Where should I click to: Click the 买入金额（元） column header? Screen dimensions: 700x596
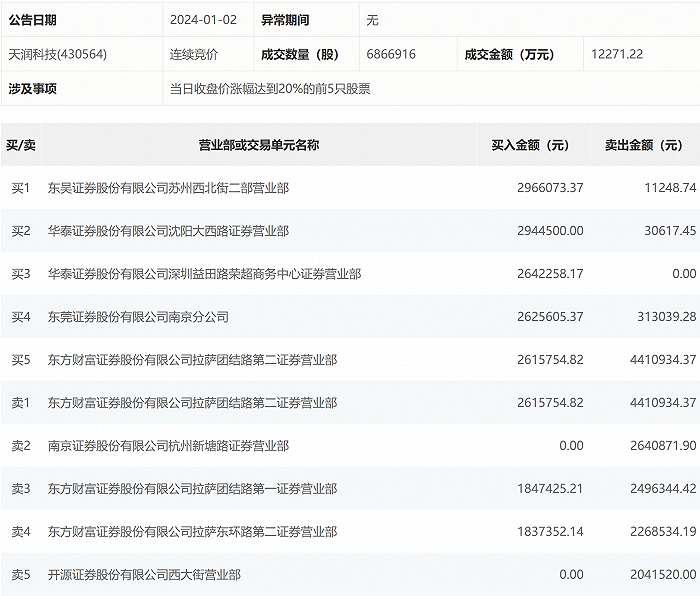point(530,145)
